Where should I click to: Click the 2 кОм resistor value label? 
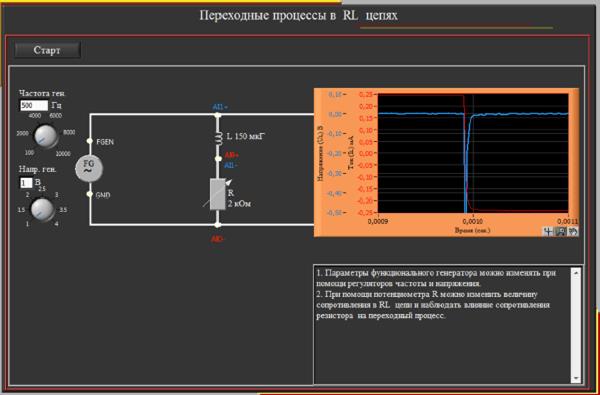(x=239, y=204)
